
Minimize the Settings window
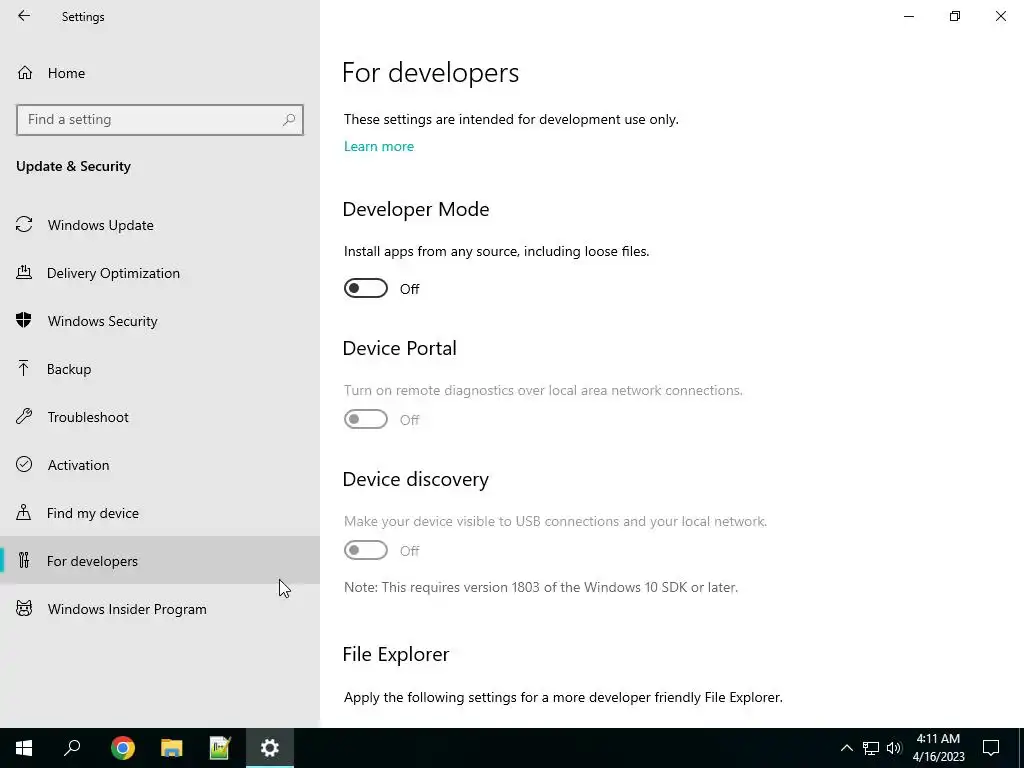[908, 16]
